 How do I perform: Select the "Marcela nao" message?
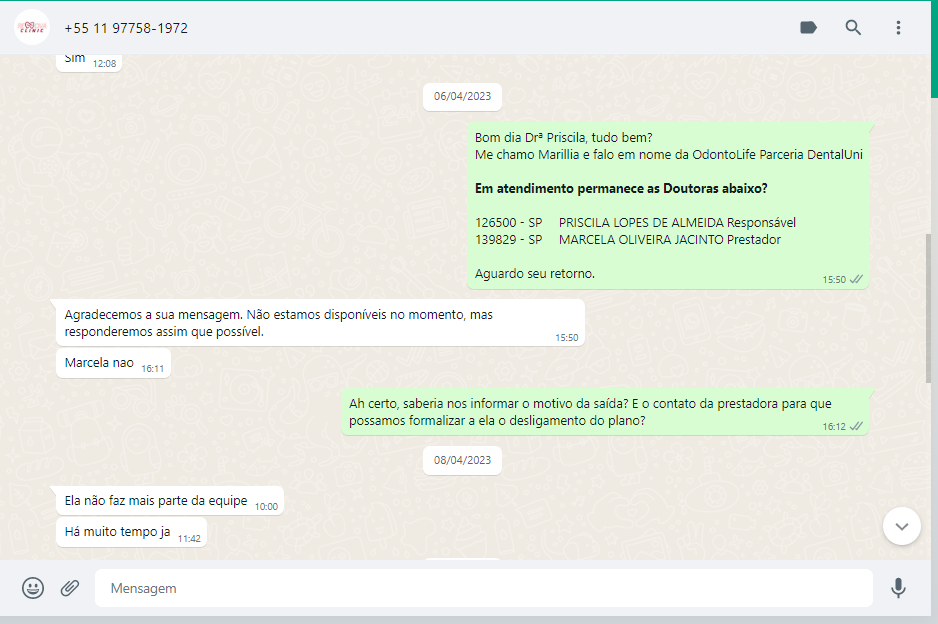coord(100,363)
